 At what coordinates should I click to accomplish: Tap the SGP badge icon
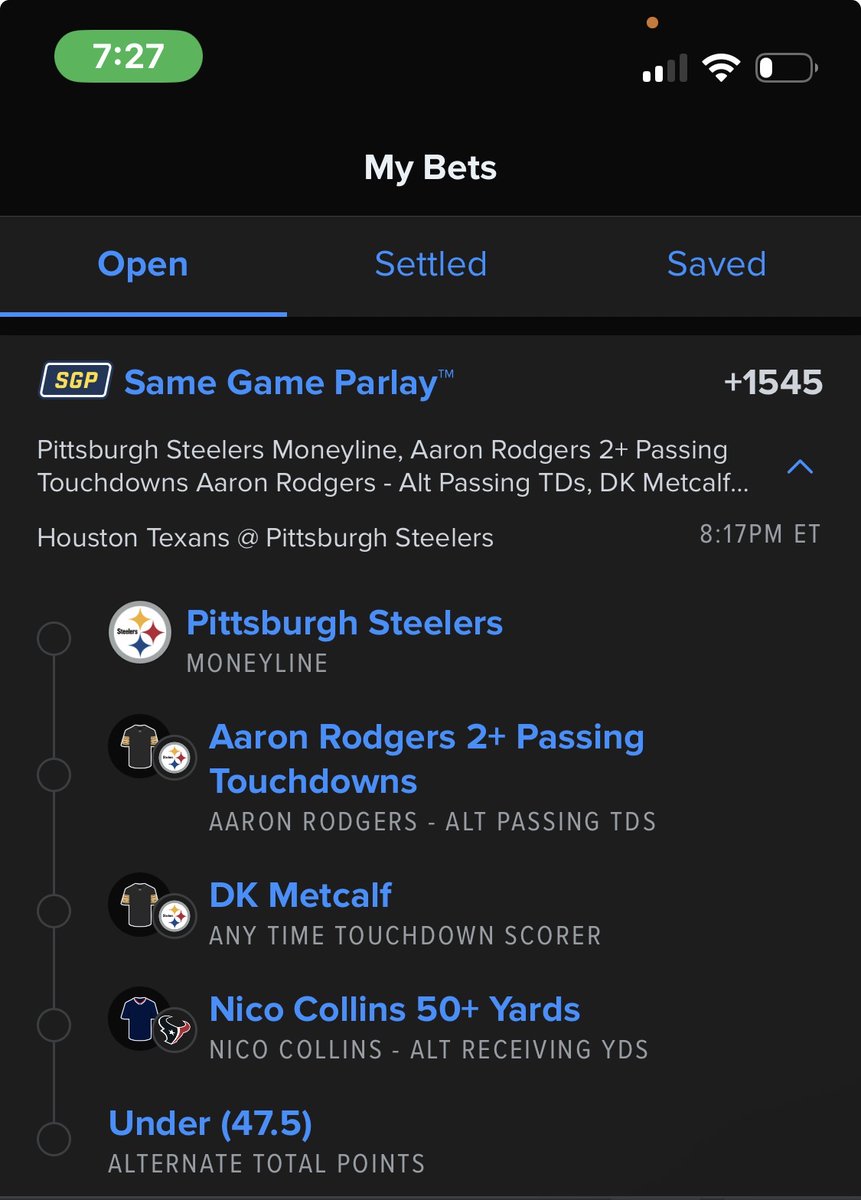click(x=75, y=381)
